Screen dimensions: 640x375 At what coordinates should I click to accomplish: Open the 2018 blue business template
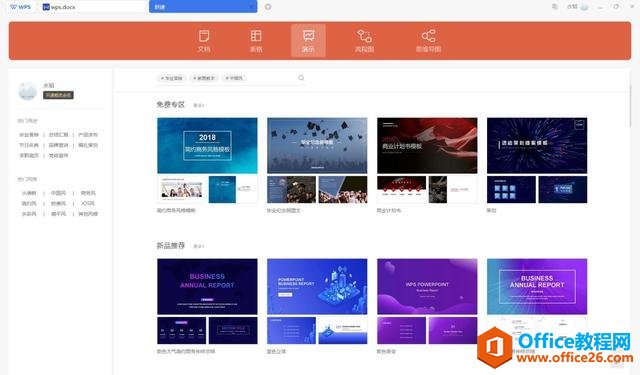point(207,146)
